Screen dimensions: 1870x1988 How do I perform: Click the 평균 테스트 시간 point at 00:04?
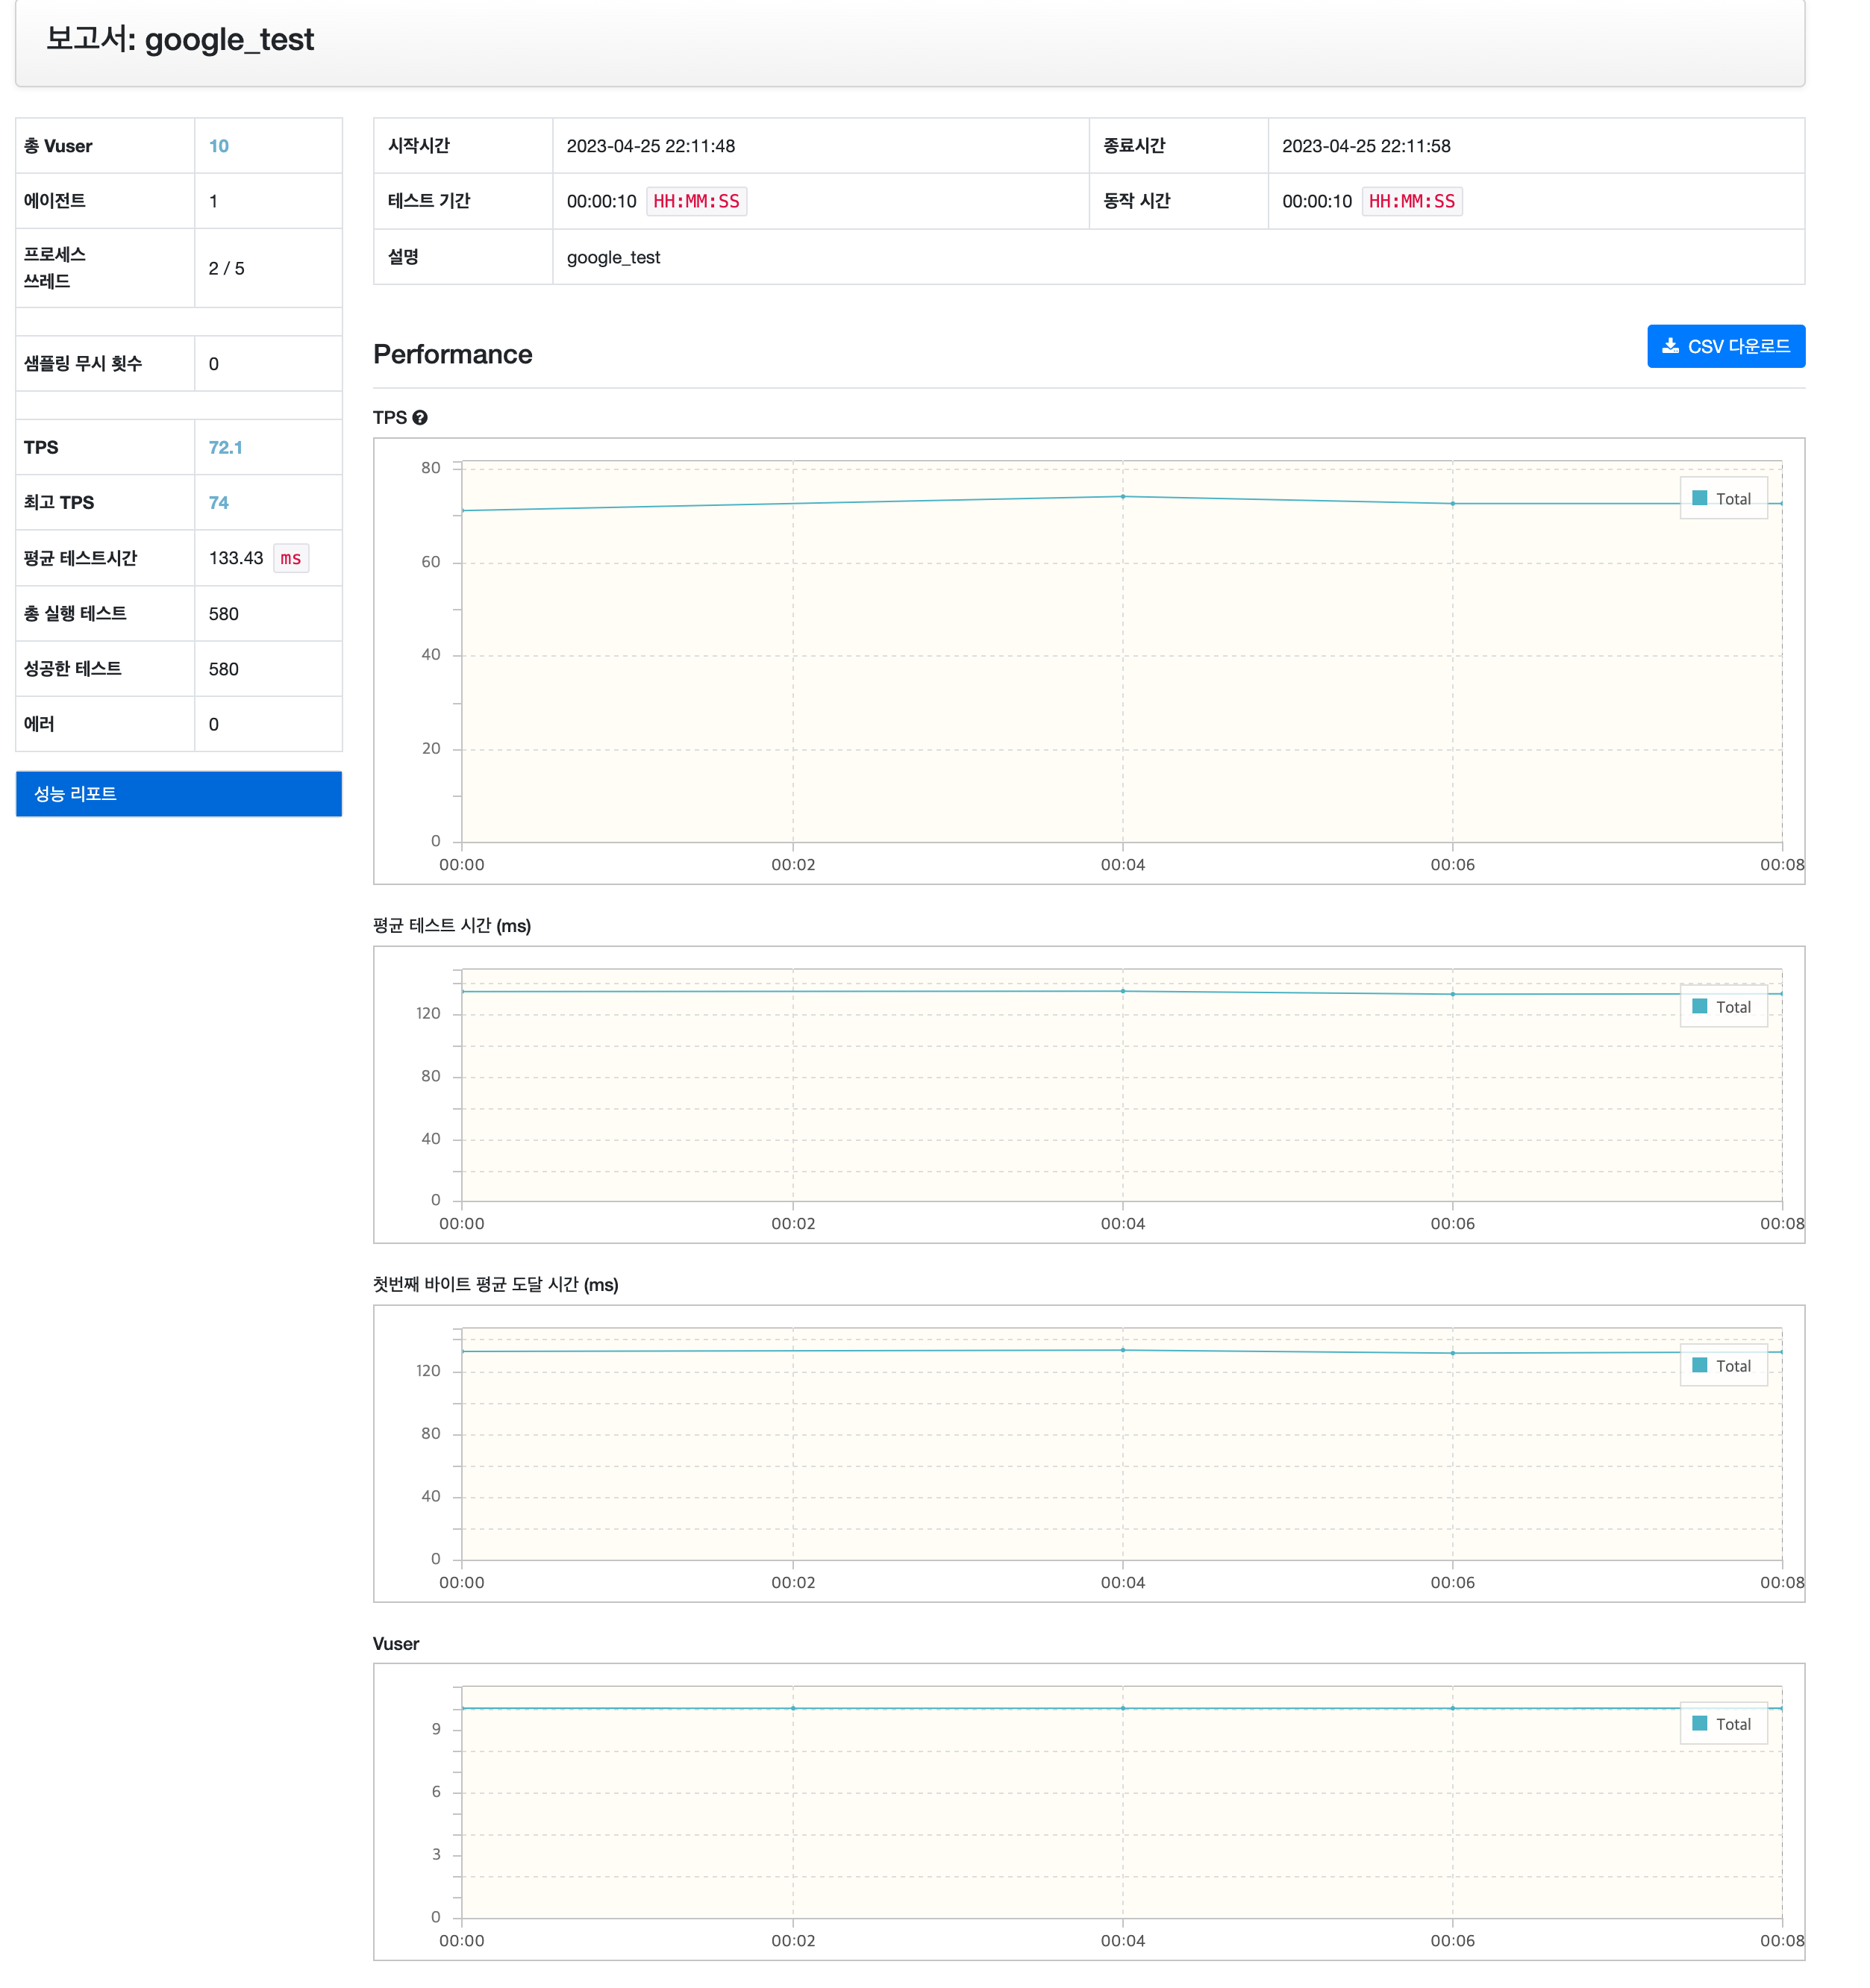click(x=1122, y=991)
